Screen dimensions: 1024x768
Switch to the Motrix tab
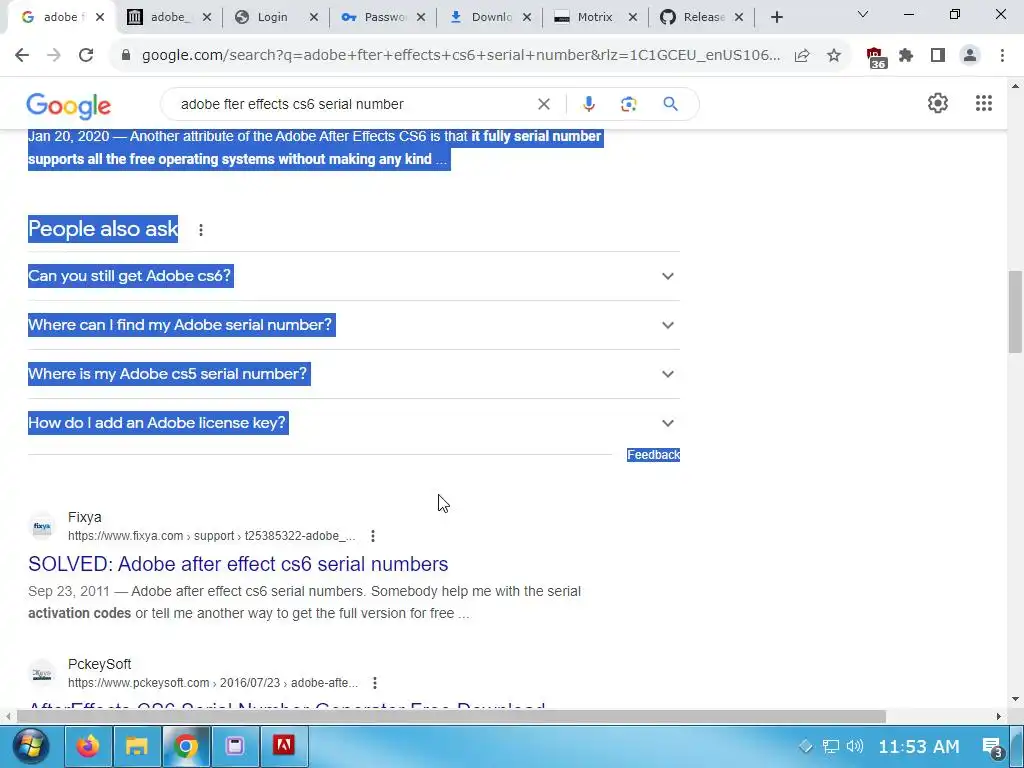tap(594, 18)
